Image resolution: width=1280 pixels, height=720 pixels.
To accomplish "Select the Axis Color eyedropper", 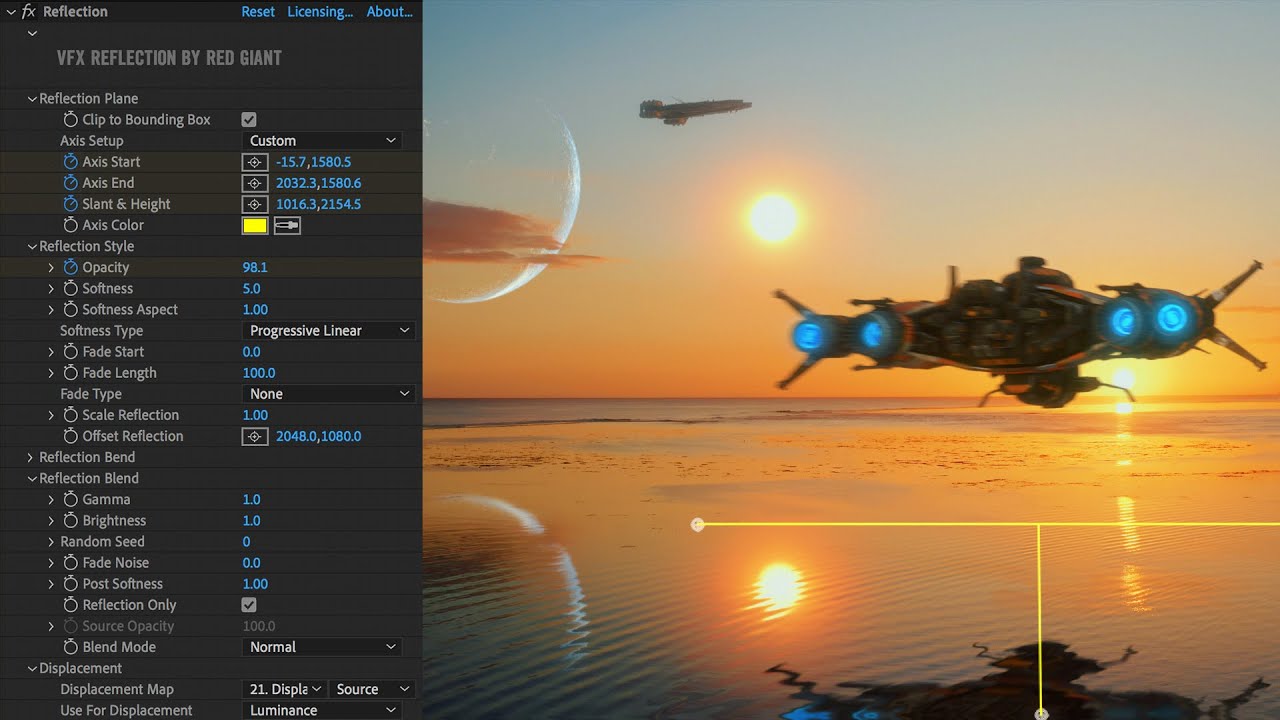I will coord(287,226).
